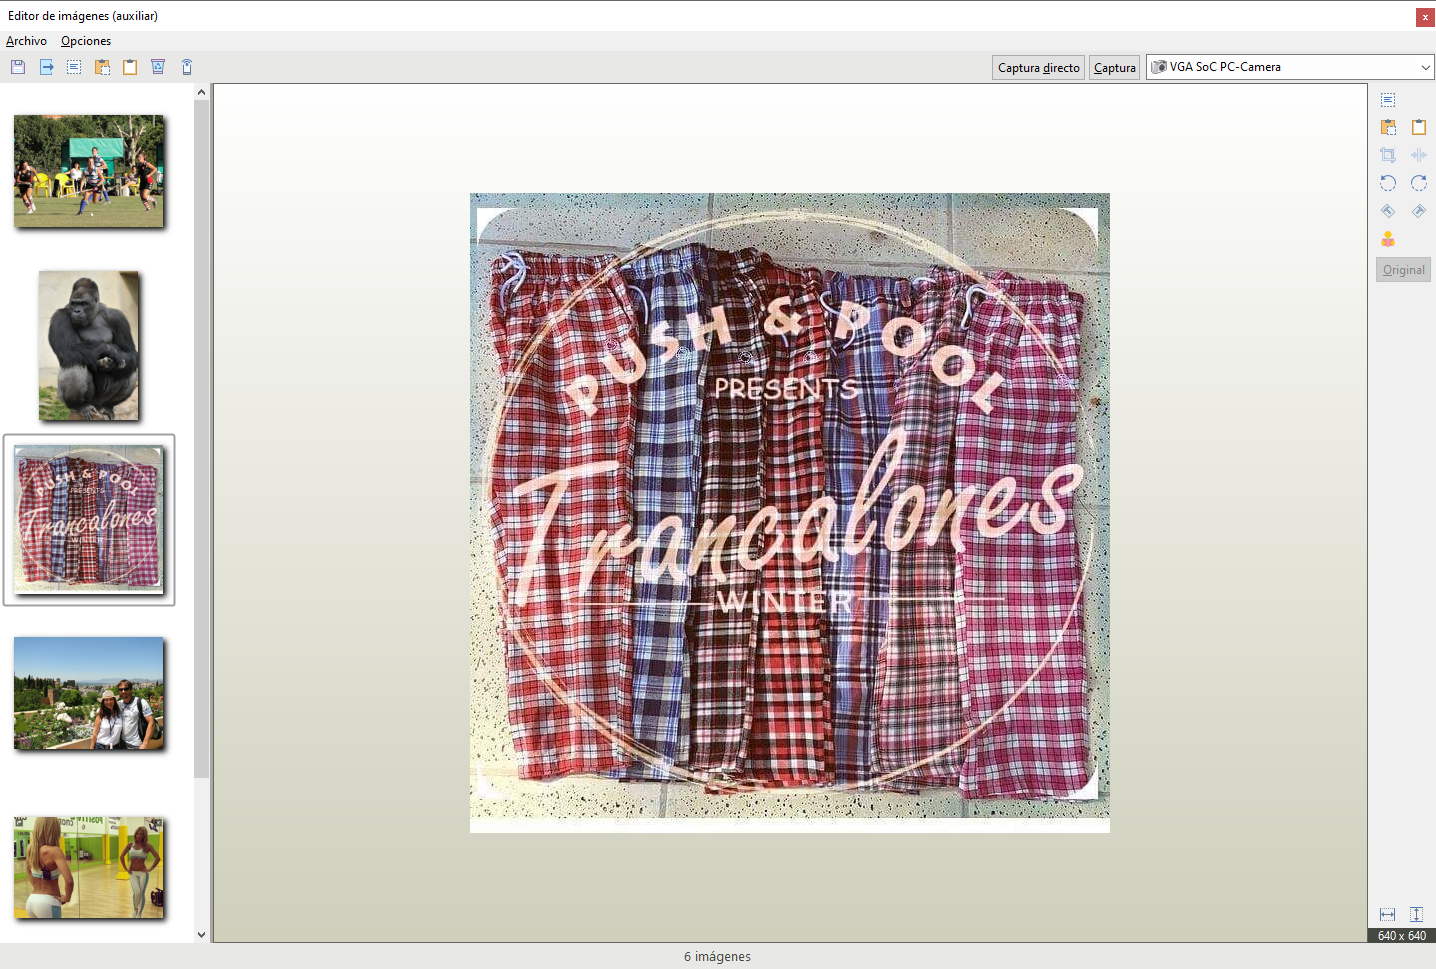Click the fit-to-width horizontal arrows icon

[1387, 914]
